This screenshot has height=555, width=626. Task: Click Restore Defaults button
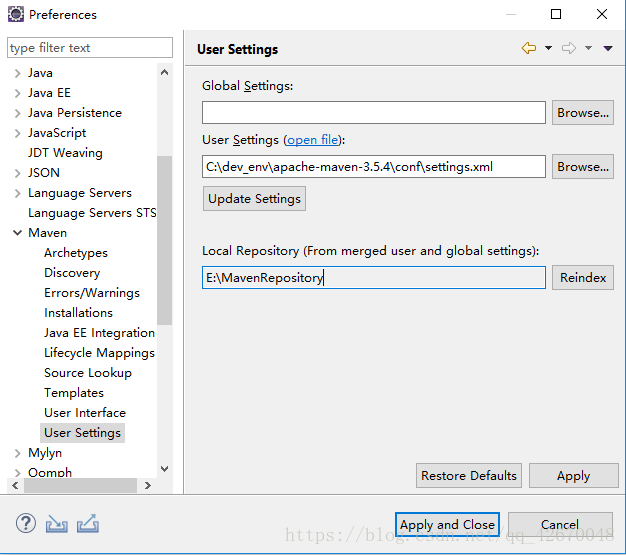(x=469, y=476)
